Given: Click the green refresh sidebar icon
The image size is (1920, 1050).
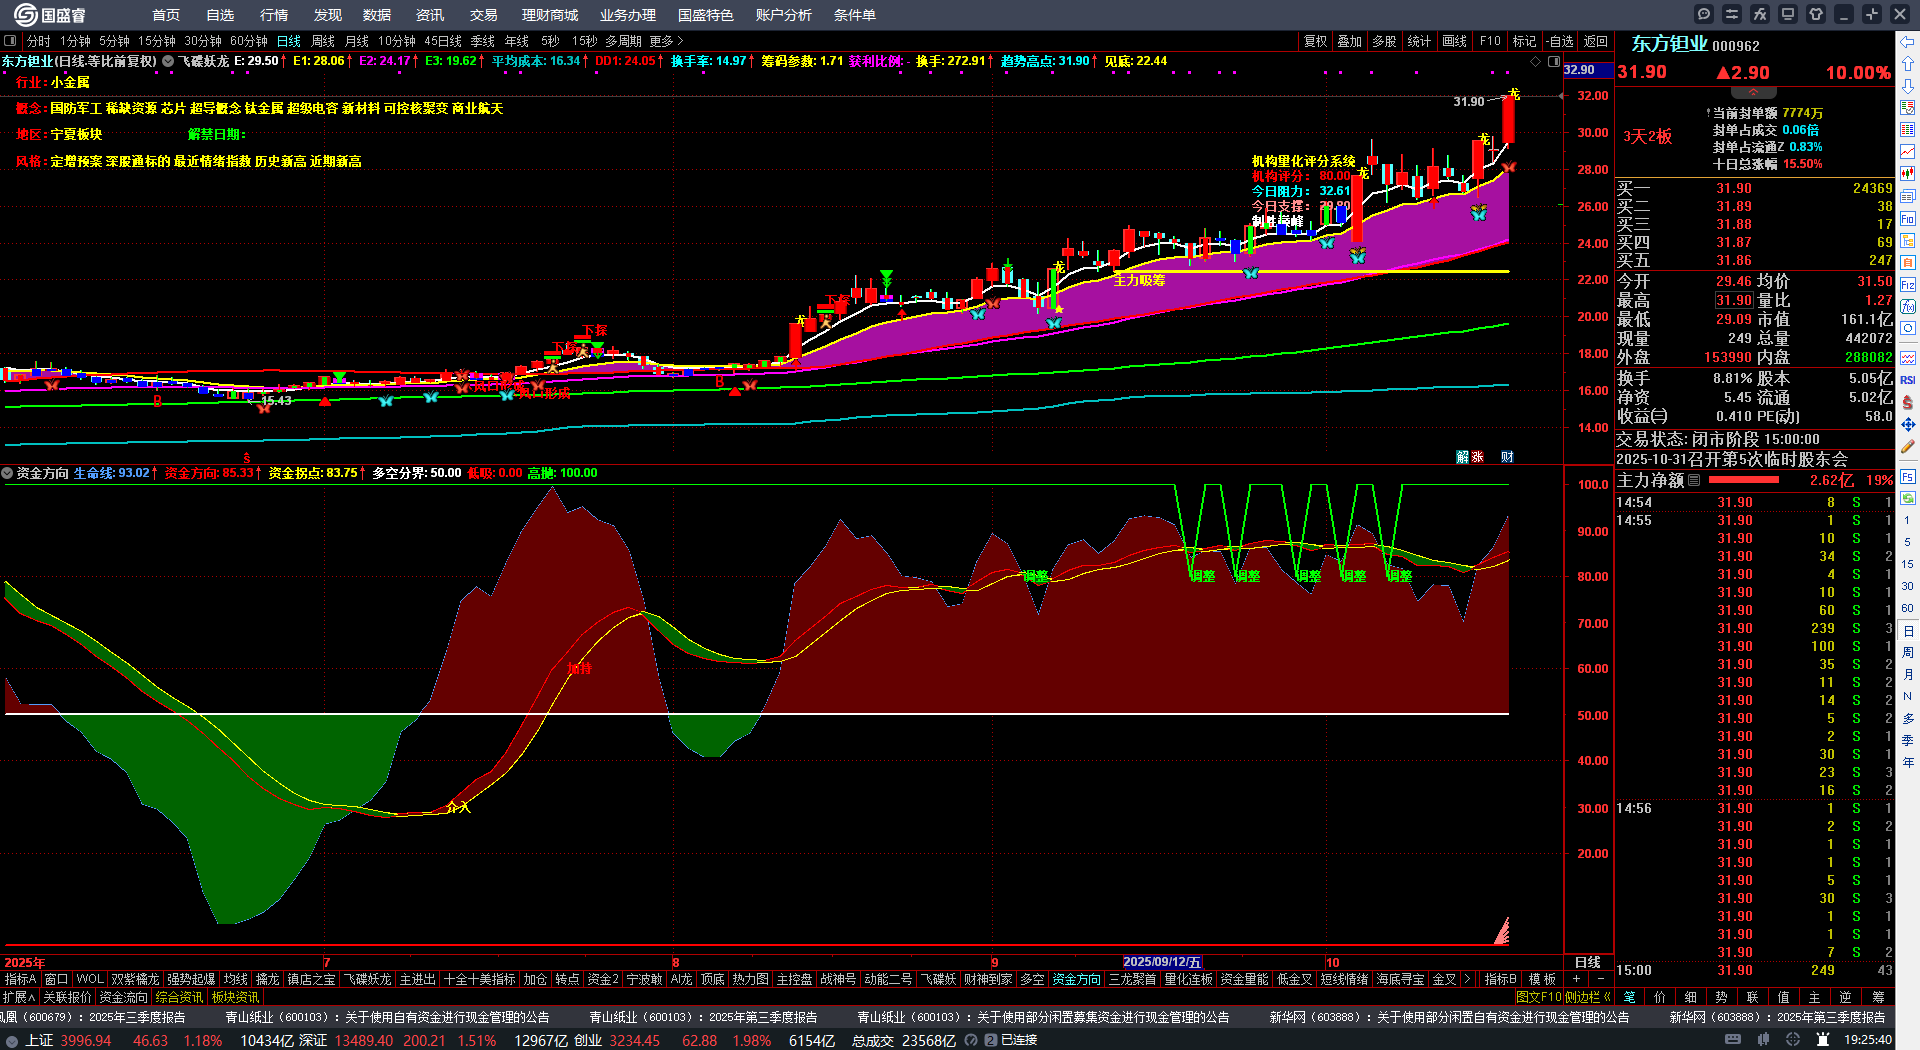Looking at the screenshot, I should (1908, 498).
